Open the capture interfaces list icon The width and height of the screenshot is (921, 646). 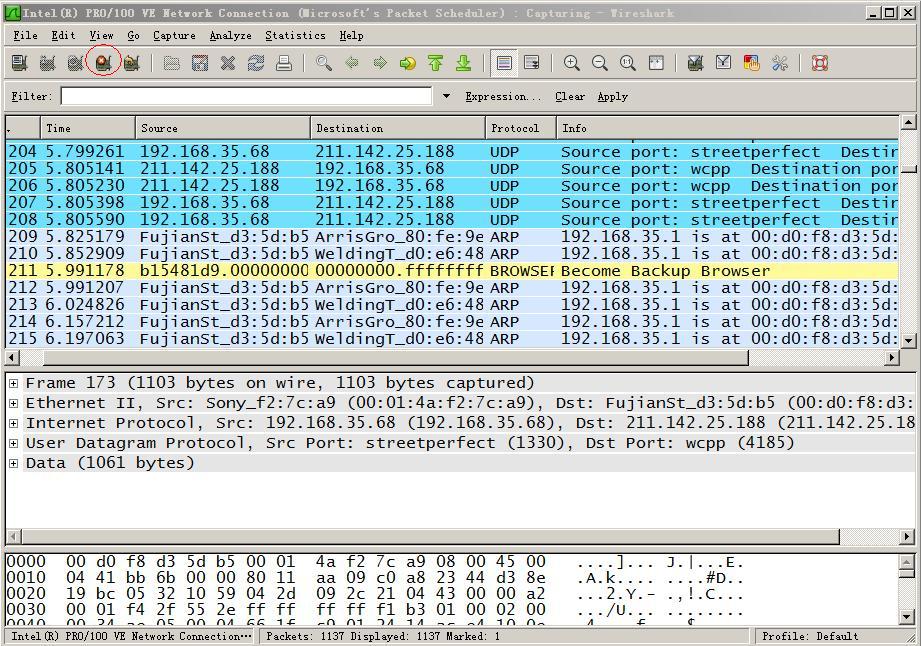tap(19, 63)
